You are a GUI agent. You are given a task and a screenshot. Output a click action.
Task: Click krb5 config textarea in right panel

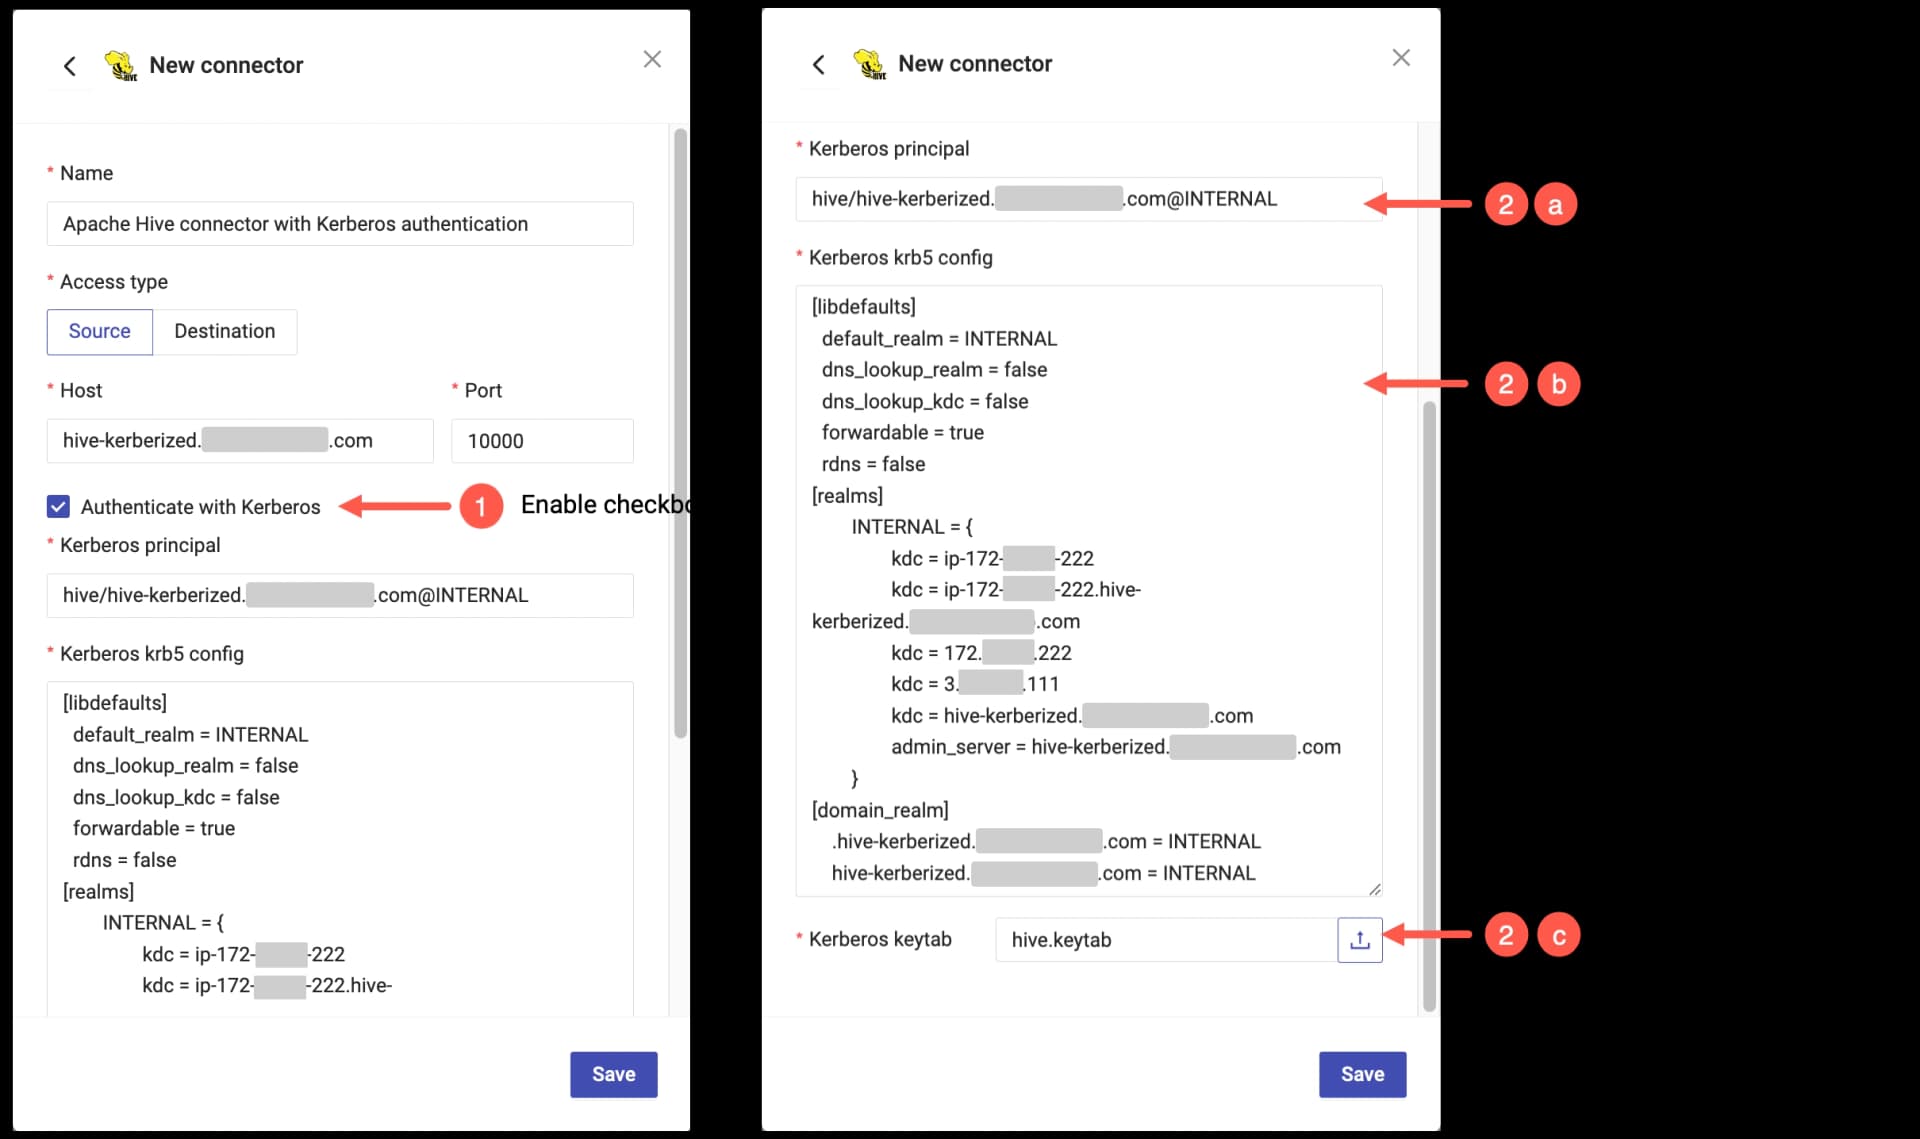click(1089, 591)
